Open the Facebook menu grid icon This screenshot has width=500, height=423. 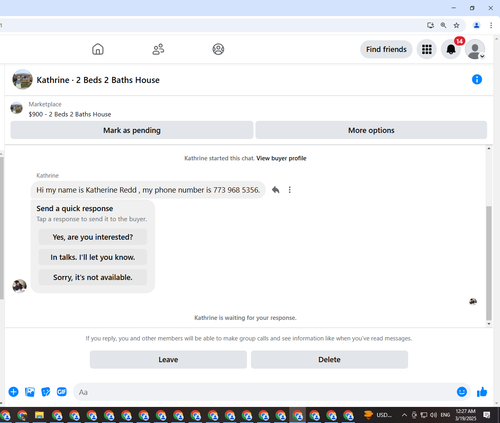click(427, 49)
